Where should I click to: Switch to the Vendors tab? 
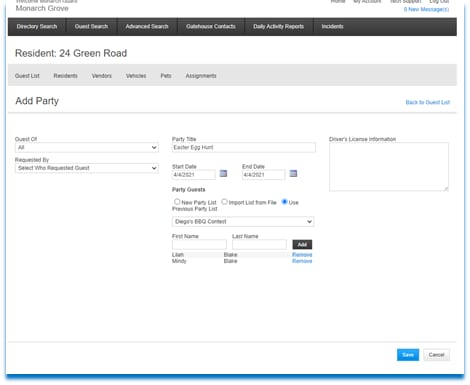coord(102,76)
